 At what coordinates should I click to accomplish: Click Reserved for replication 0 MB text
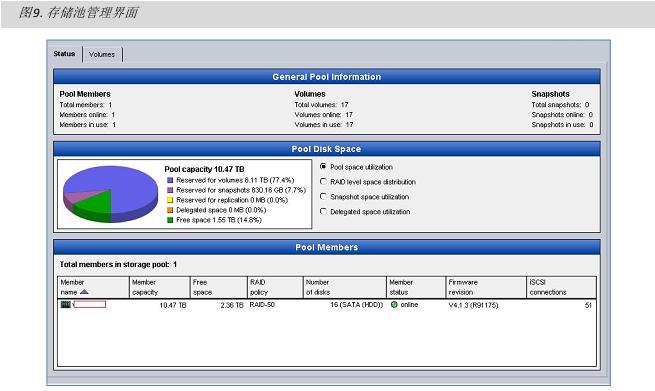tap(232, 200)
